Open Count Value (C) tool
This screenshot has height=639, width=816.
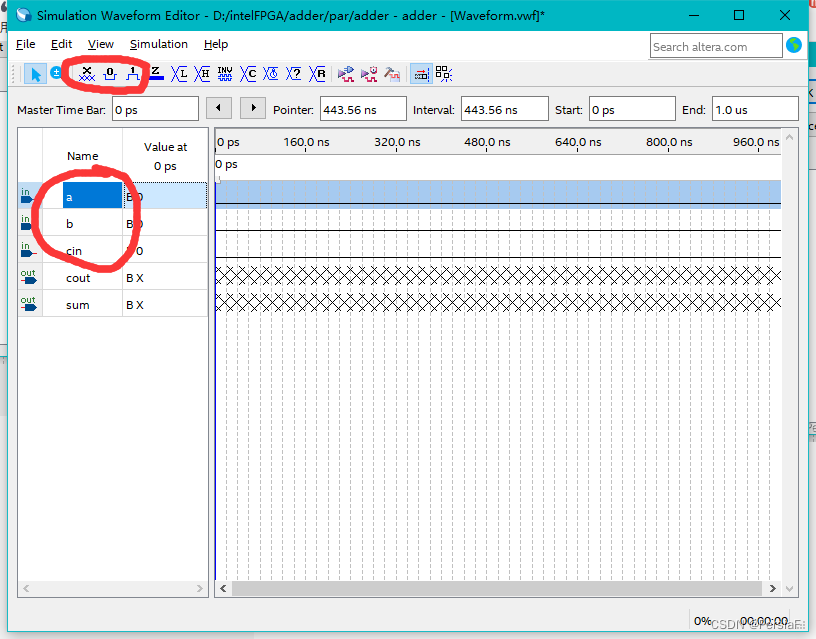click(x=248, y=74)
